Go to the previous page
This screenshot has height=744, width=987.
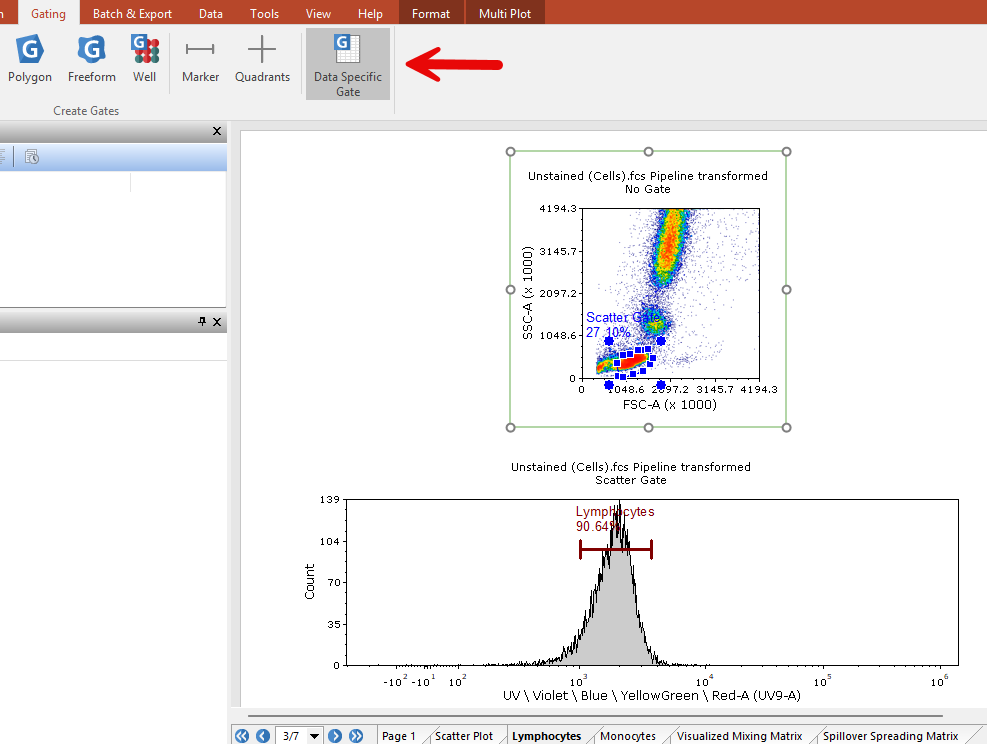263,736
